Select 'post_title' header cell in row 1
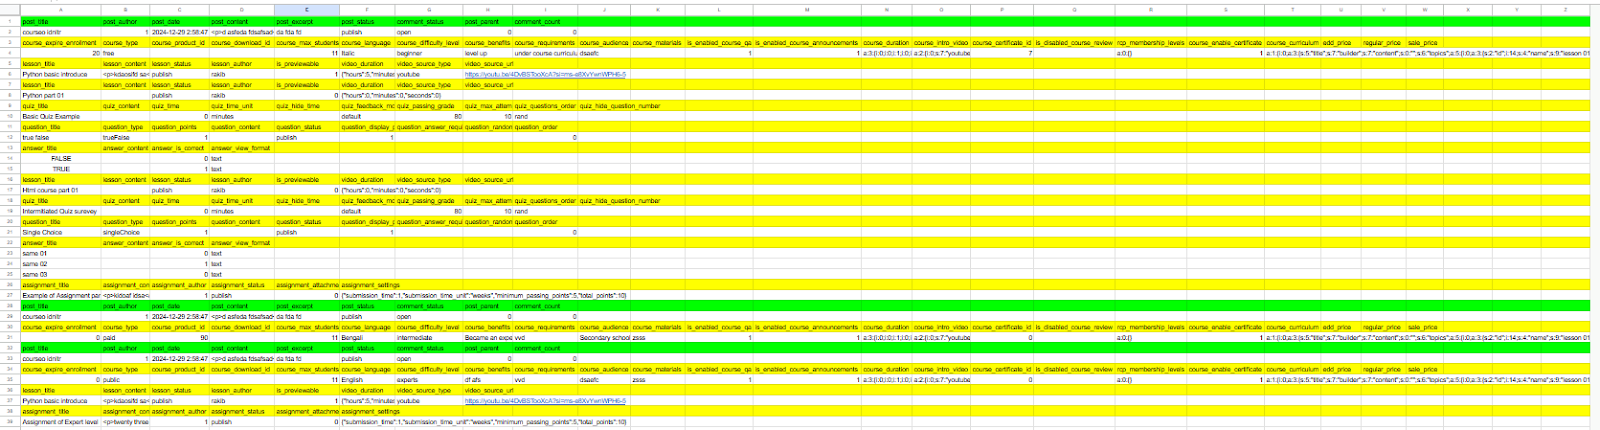This screenshot has height=430, width=1600. tap(60, 21)
